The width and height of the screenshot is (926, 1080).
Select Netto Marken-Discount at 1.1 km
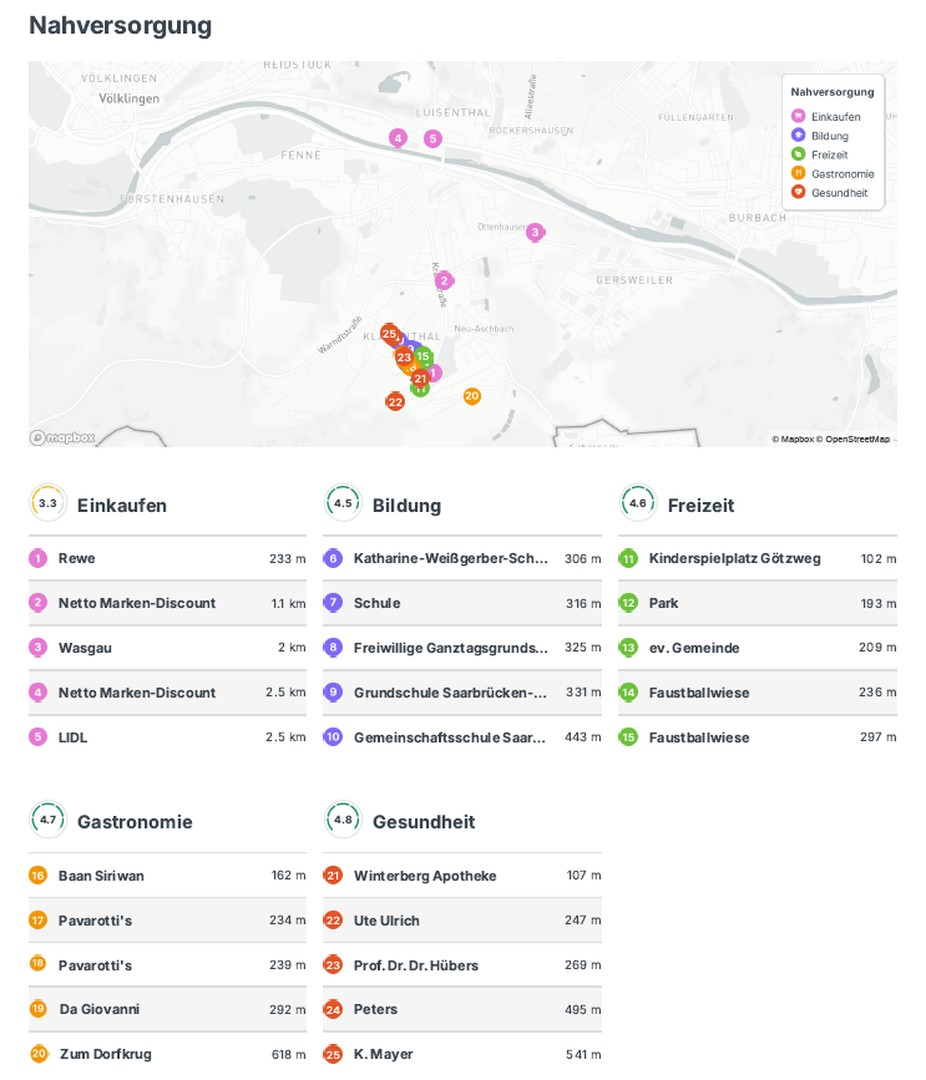click(x=167, y=603)
